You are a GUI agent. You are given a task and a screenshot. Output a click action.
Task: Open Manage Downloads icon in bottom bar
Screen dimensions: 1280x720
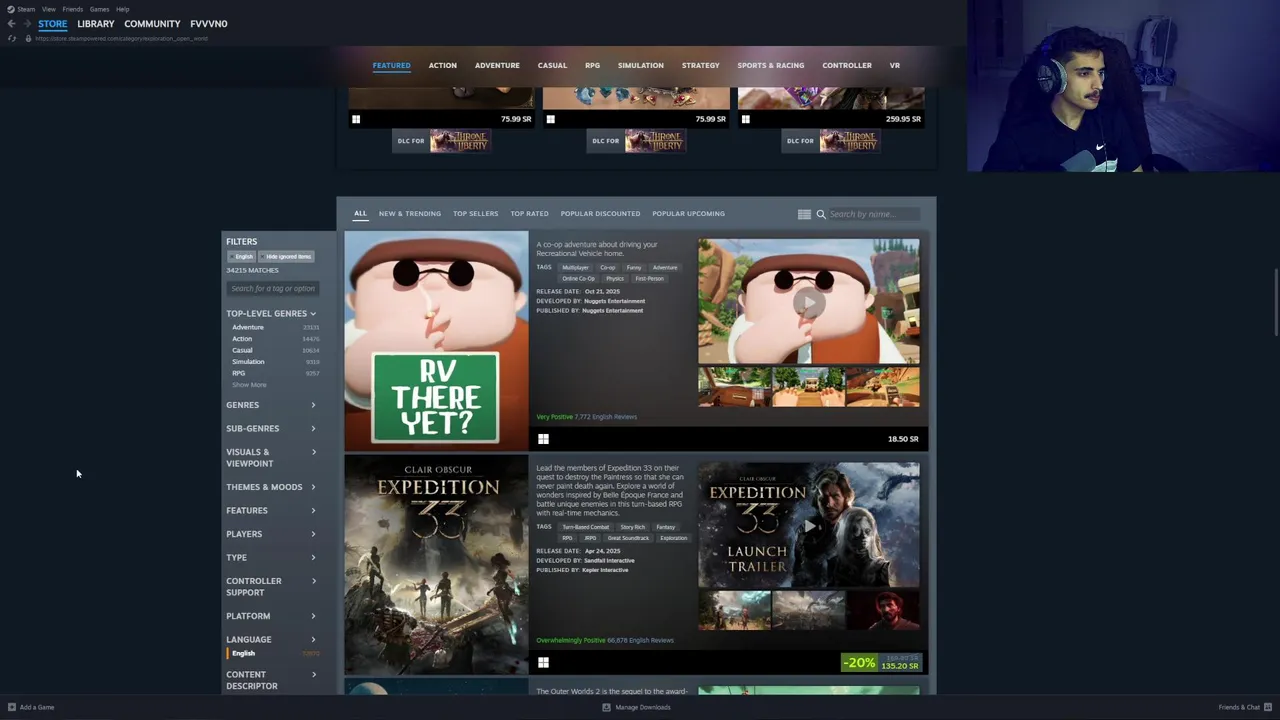pyautogui.click(x=606, y=707)
